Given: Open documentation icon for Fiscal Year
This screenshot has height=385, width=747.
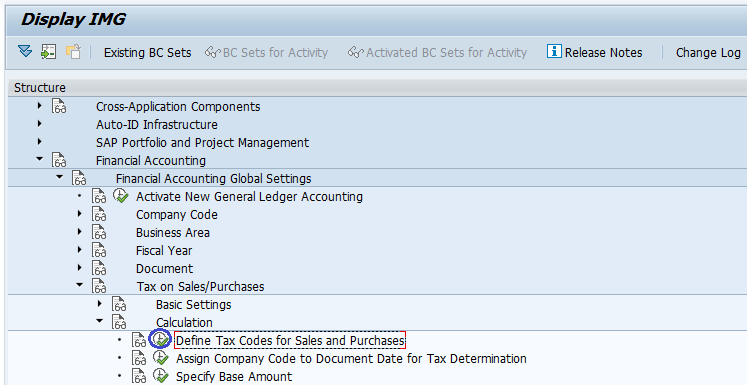Looking at the screenshot, I should pyautogui.click(x=99, y=251).
